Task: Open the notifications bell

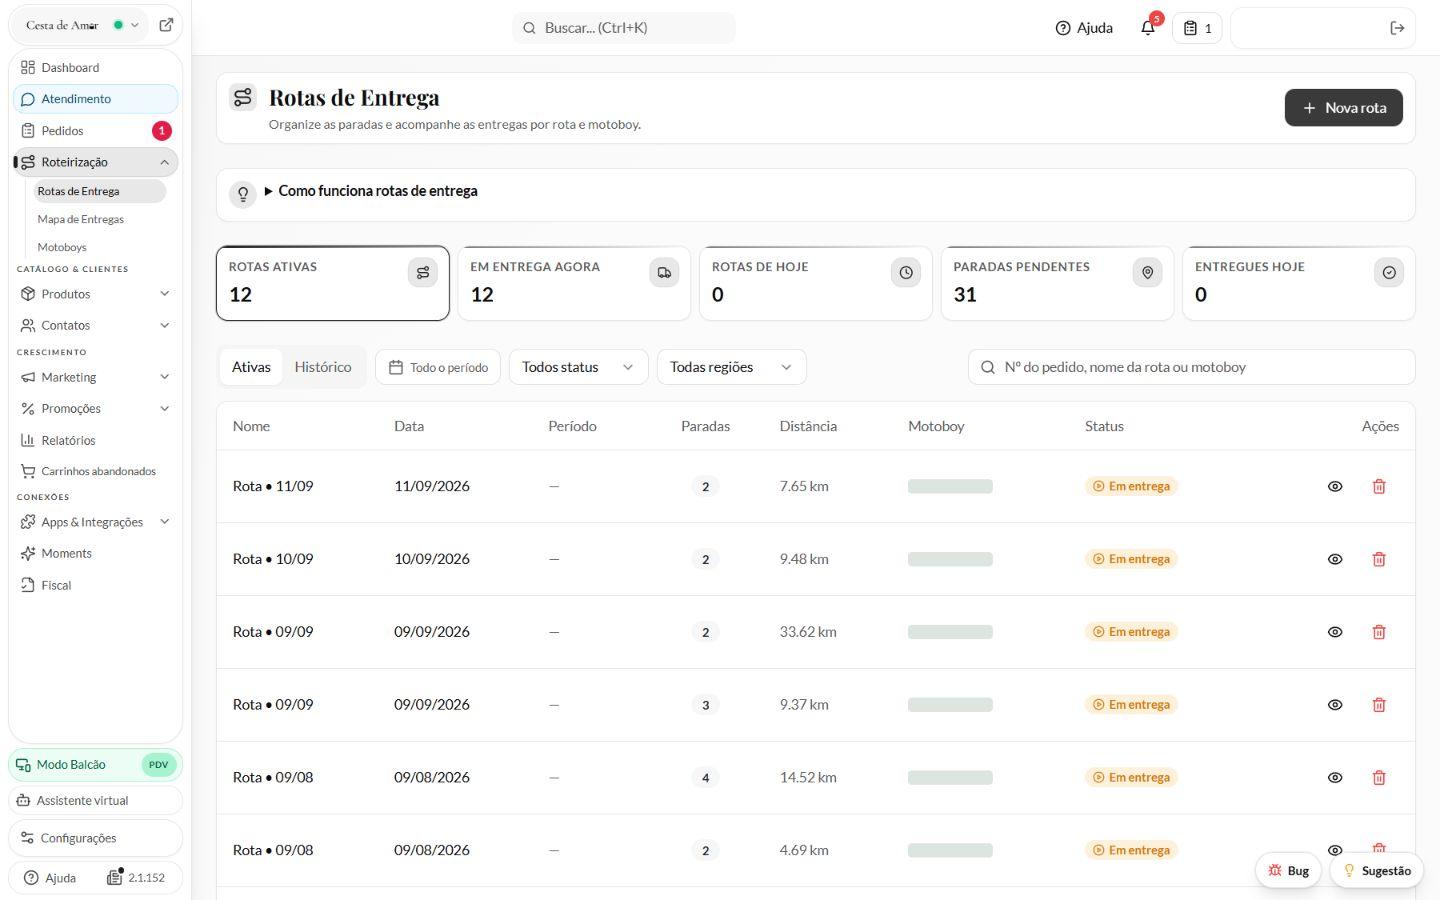Action: (x=1148, y=28)
